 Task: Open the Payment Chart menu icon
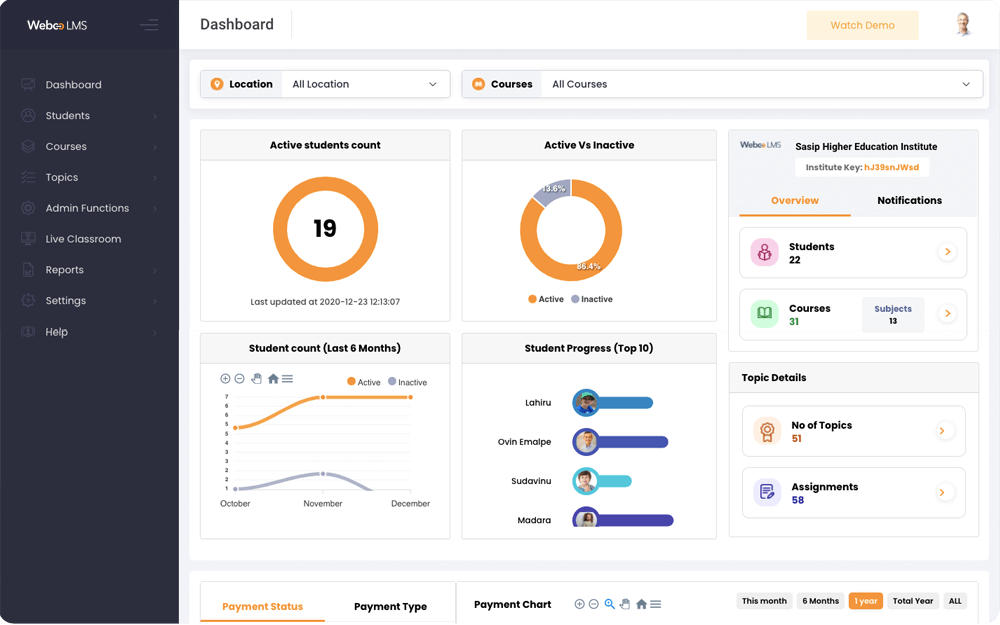click(656, 604)
